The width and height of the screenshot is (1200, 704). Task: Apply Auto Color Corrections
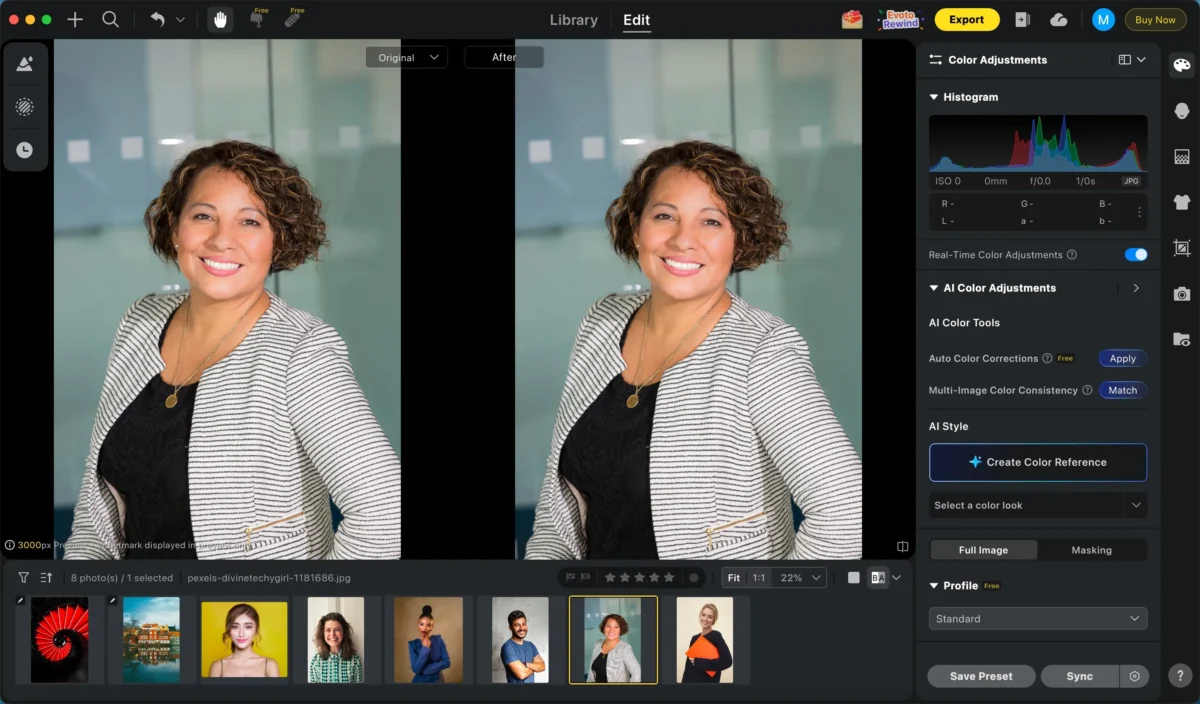[1122, 359]
